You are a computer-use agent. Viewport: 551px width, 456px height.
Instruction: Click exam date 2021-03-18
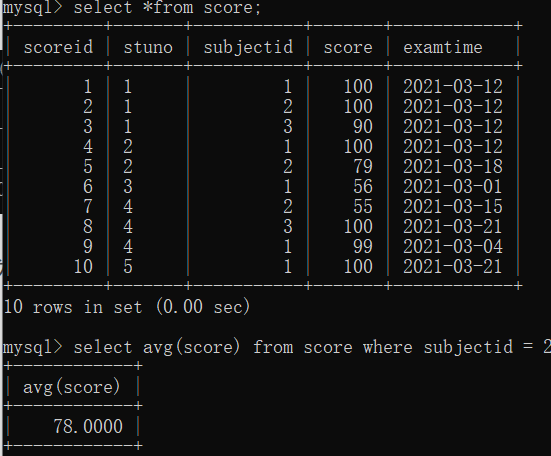pos(453,167)
